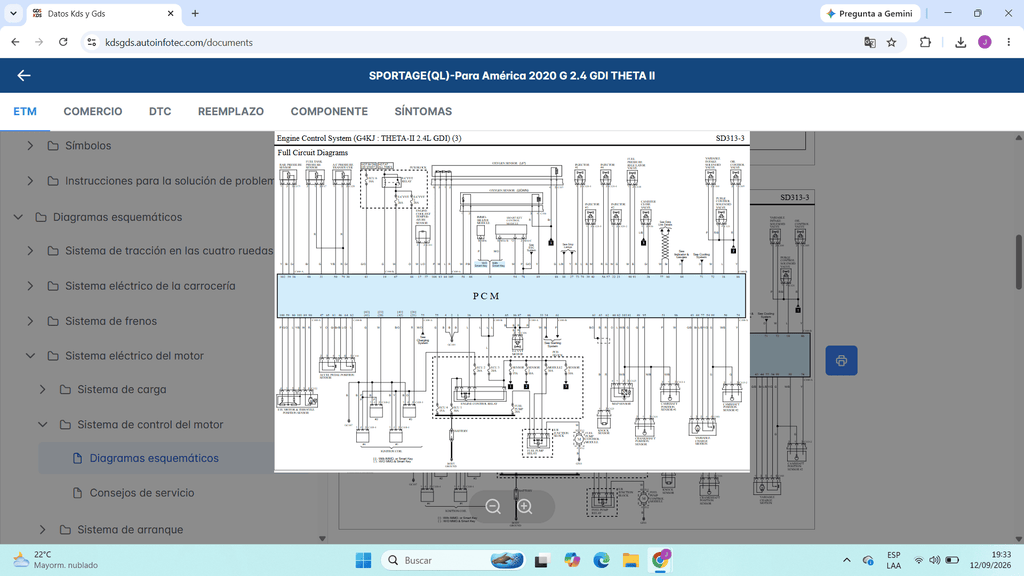Open the COMPONENTE tab
The width and height of the screenshot is (1024, 576).
tap(329, 112)
